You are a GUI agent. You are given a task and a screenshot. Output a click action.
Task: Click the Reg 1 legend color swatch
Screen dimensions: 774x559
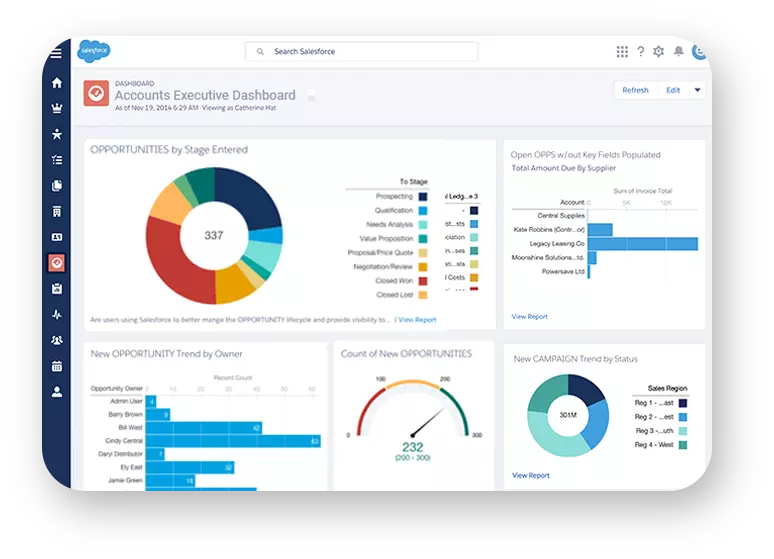click(x=683, y=403)
